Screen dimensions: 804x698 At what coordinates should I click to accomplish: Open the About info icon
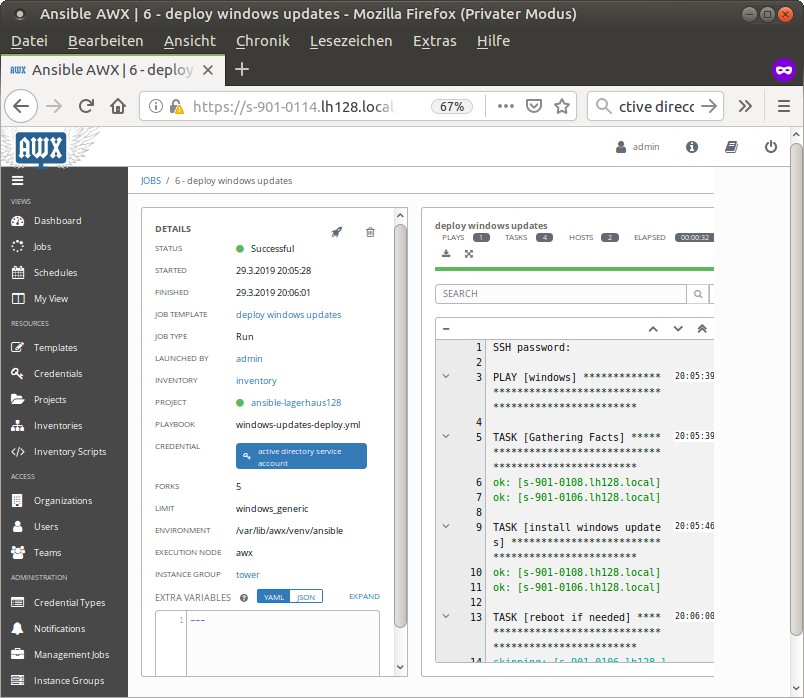692,147
